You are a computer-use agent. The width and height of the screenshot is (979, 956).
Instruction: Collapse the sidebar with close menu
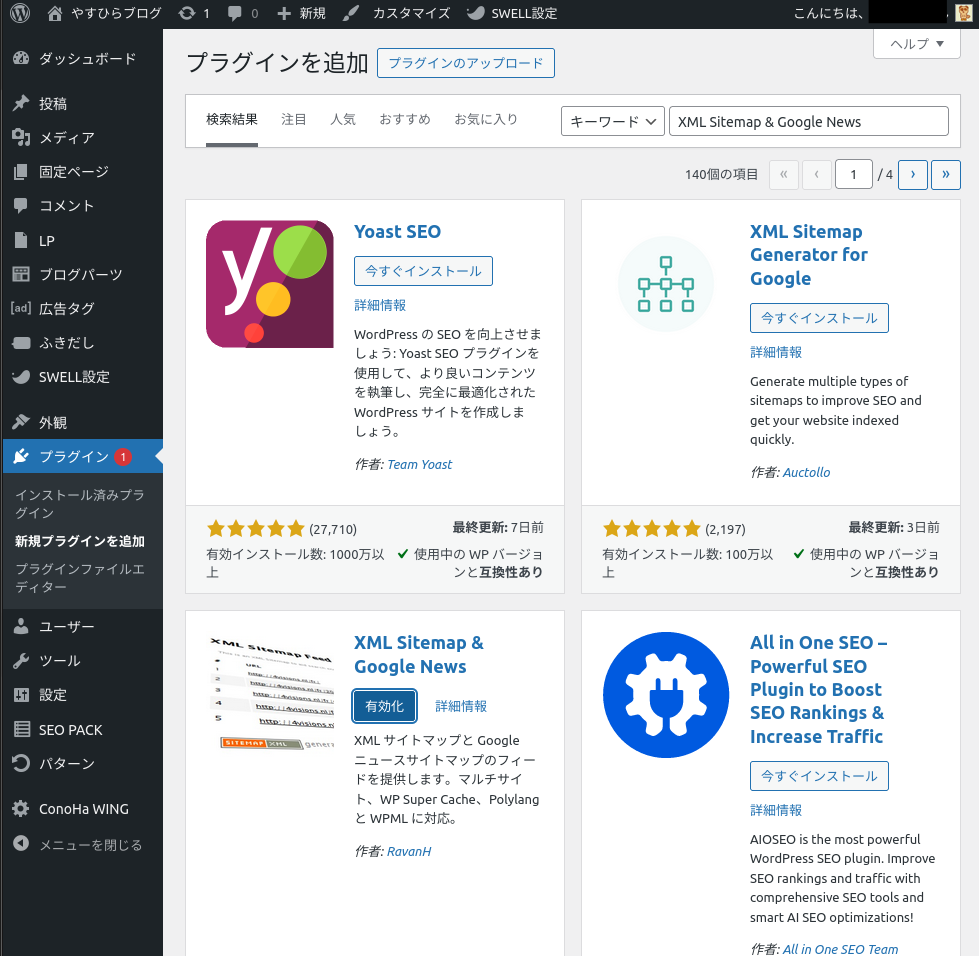click(x=90, y=845)
